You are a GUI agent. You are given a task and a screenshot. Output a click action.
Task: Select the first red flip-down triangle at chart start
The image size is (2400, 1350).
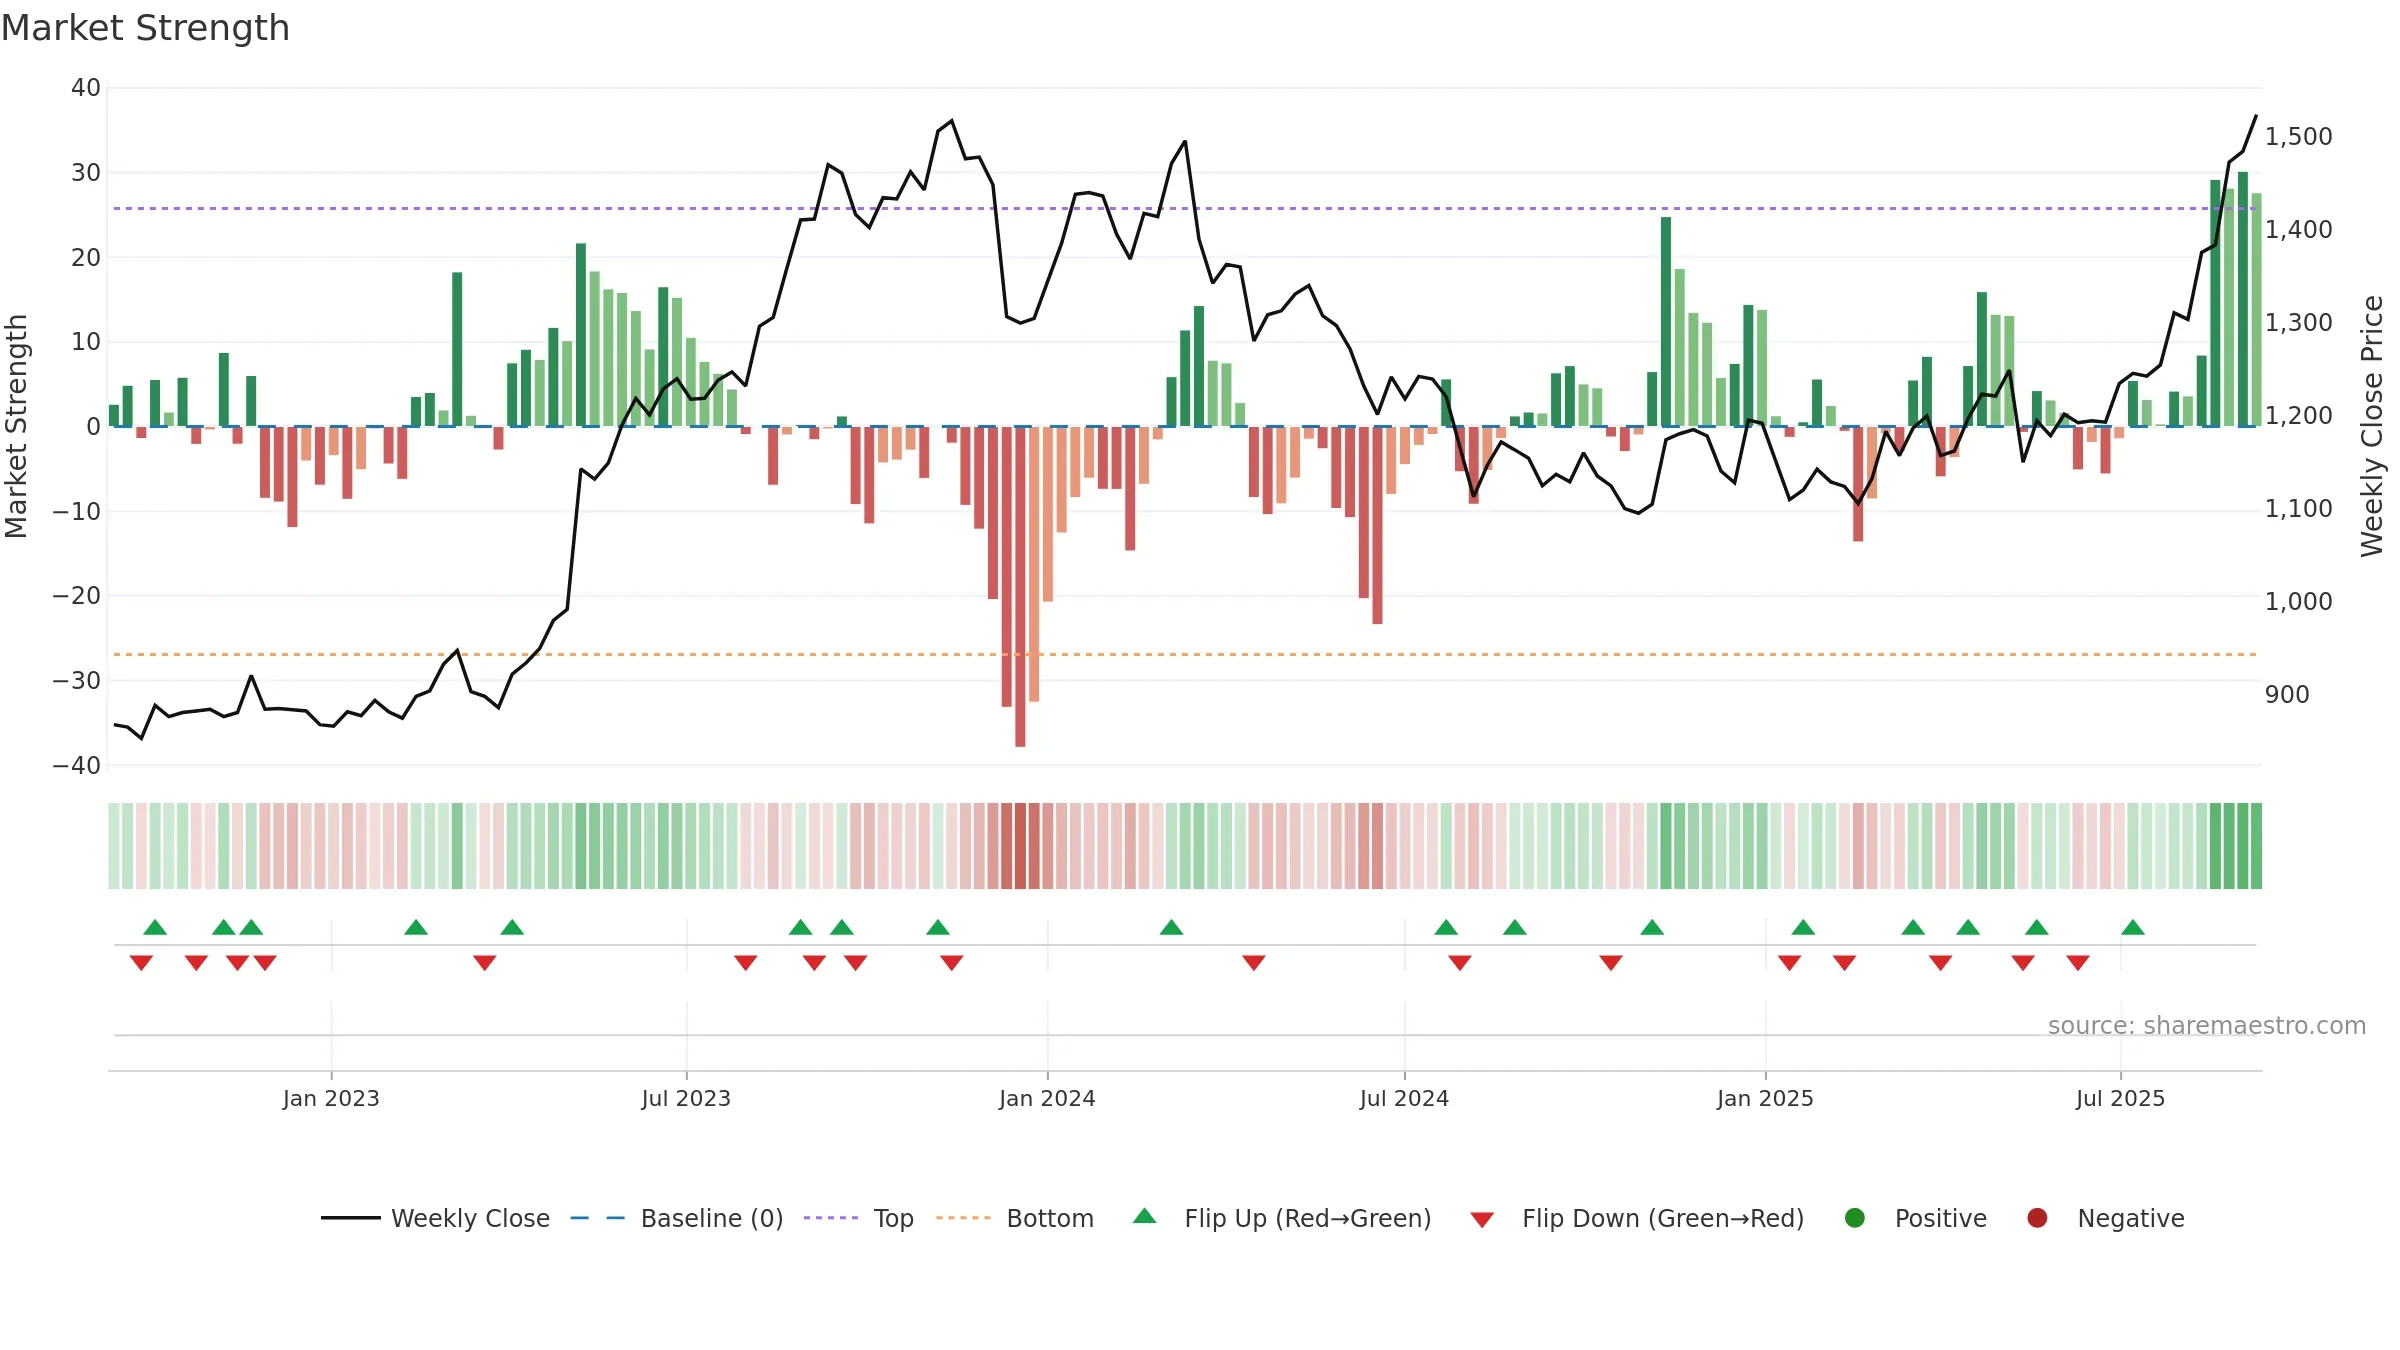pyautogui.click(x=141, y=963)
